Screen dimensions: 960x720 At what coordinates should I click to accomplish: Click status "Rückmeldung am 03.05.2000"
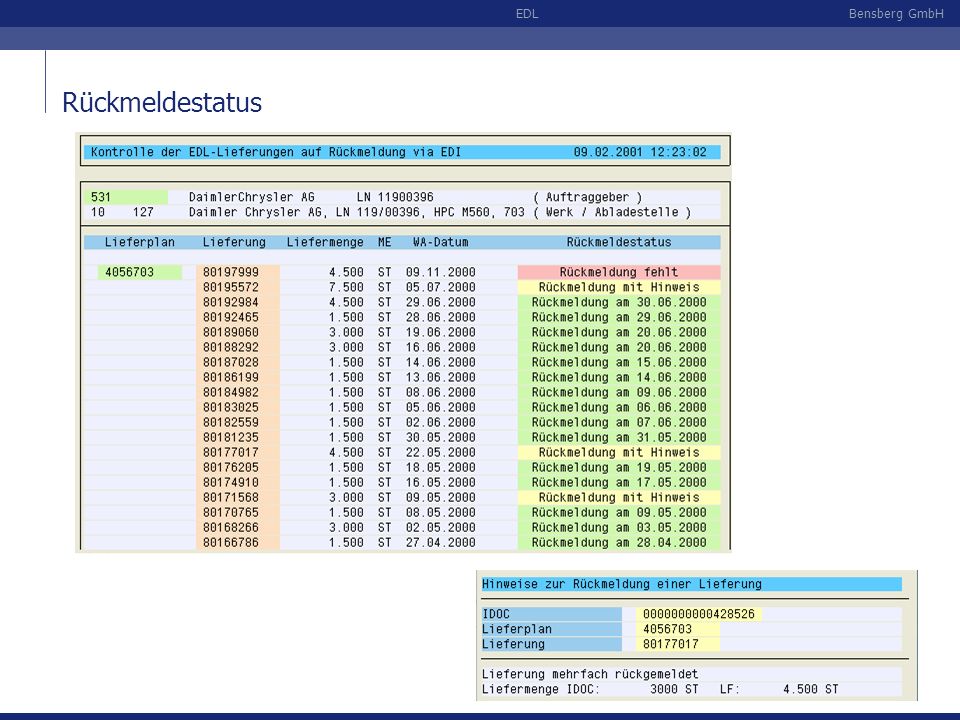[x=619, y=527]
